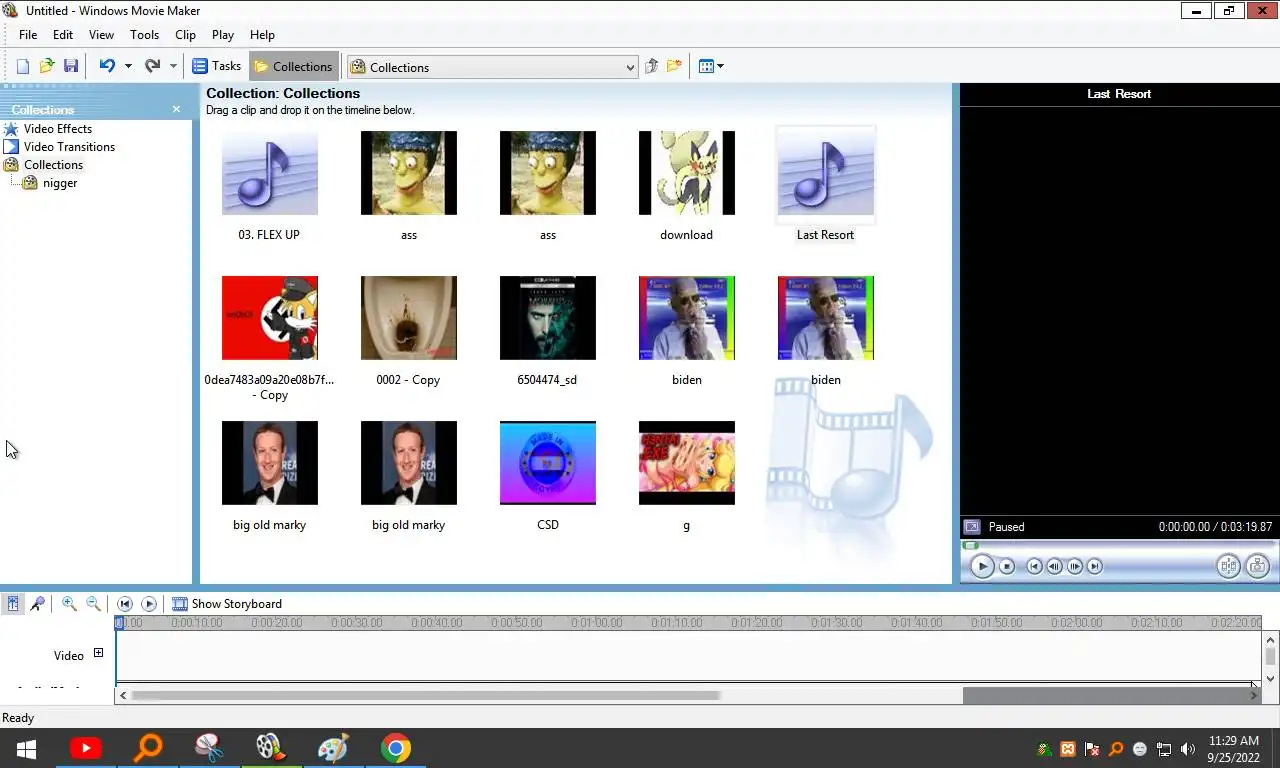1280x768 pixels.
Task: Toggle the Tasks pane button
Action: (216, 66)
